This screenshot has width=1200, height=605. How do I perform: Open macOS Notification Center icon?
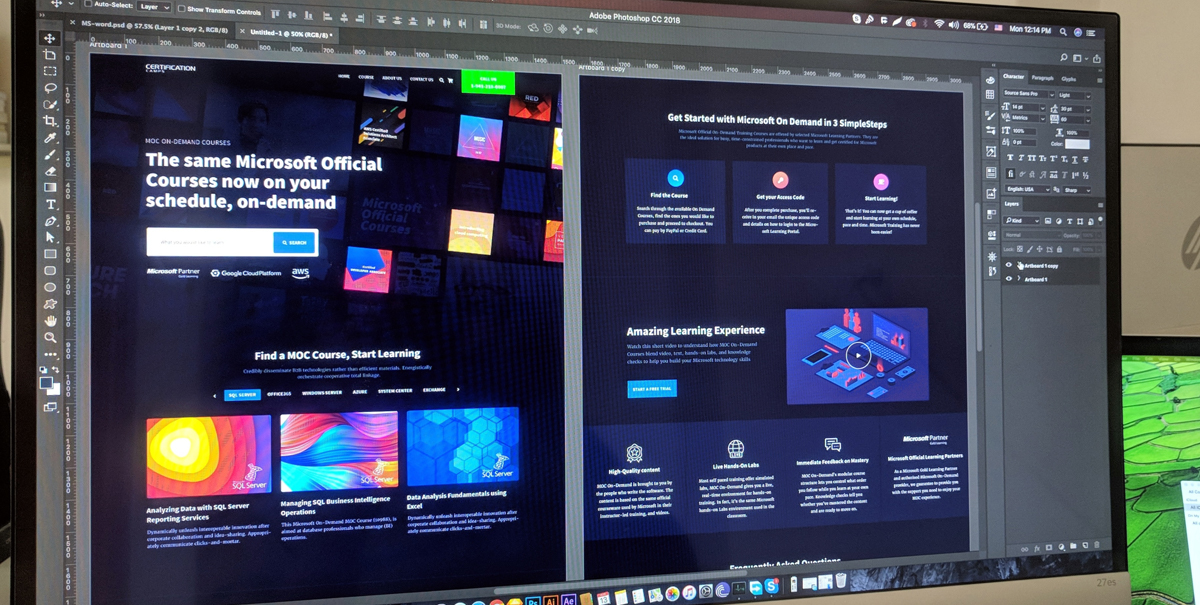tap(1090, 33)
